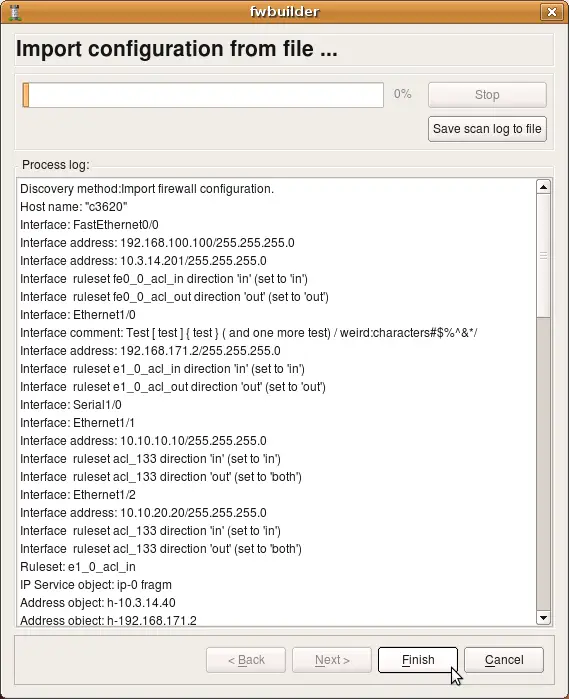Click the Interface: FastEthernet0/0 log line
The width and height of the screenshot is (569, 699).
tap(89, 225)
